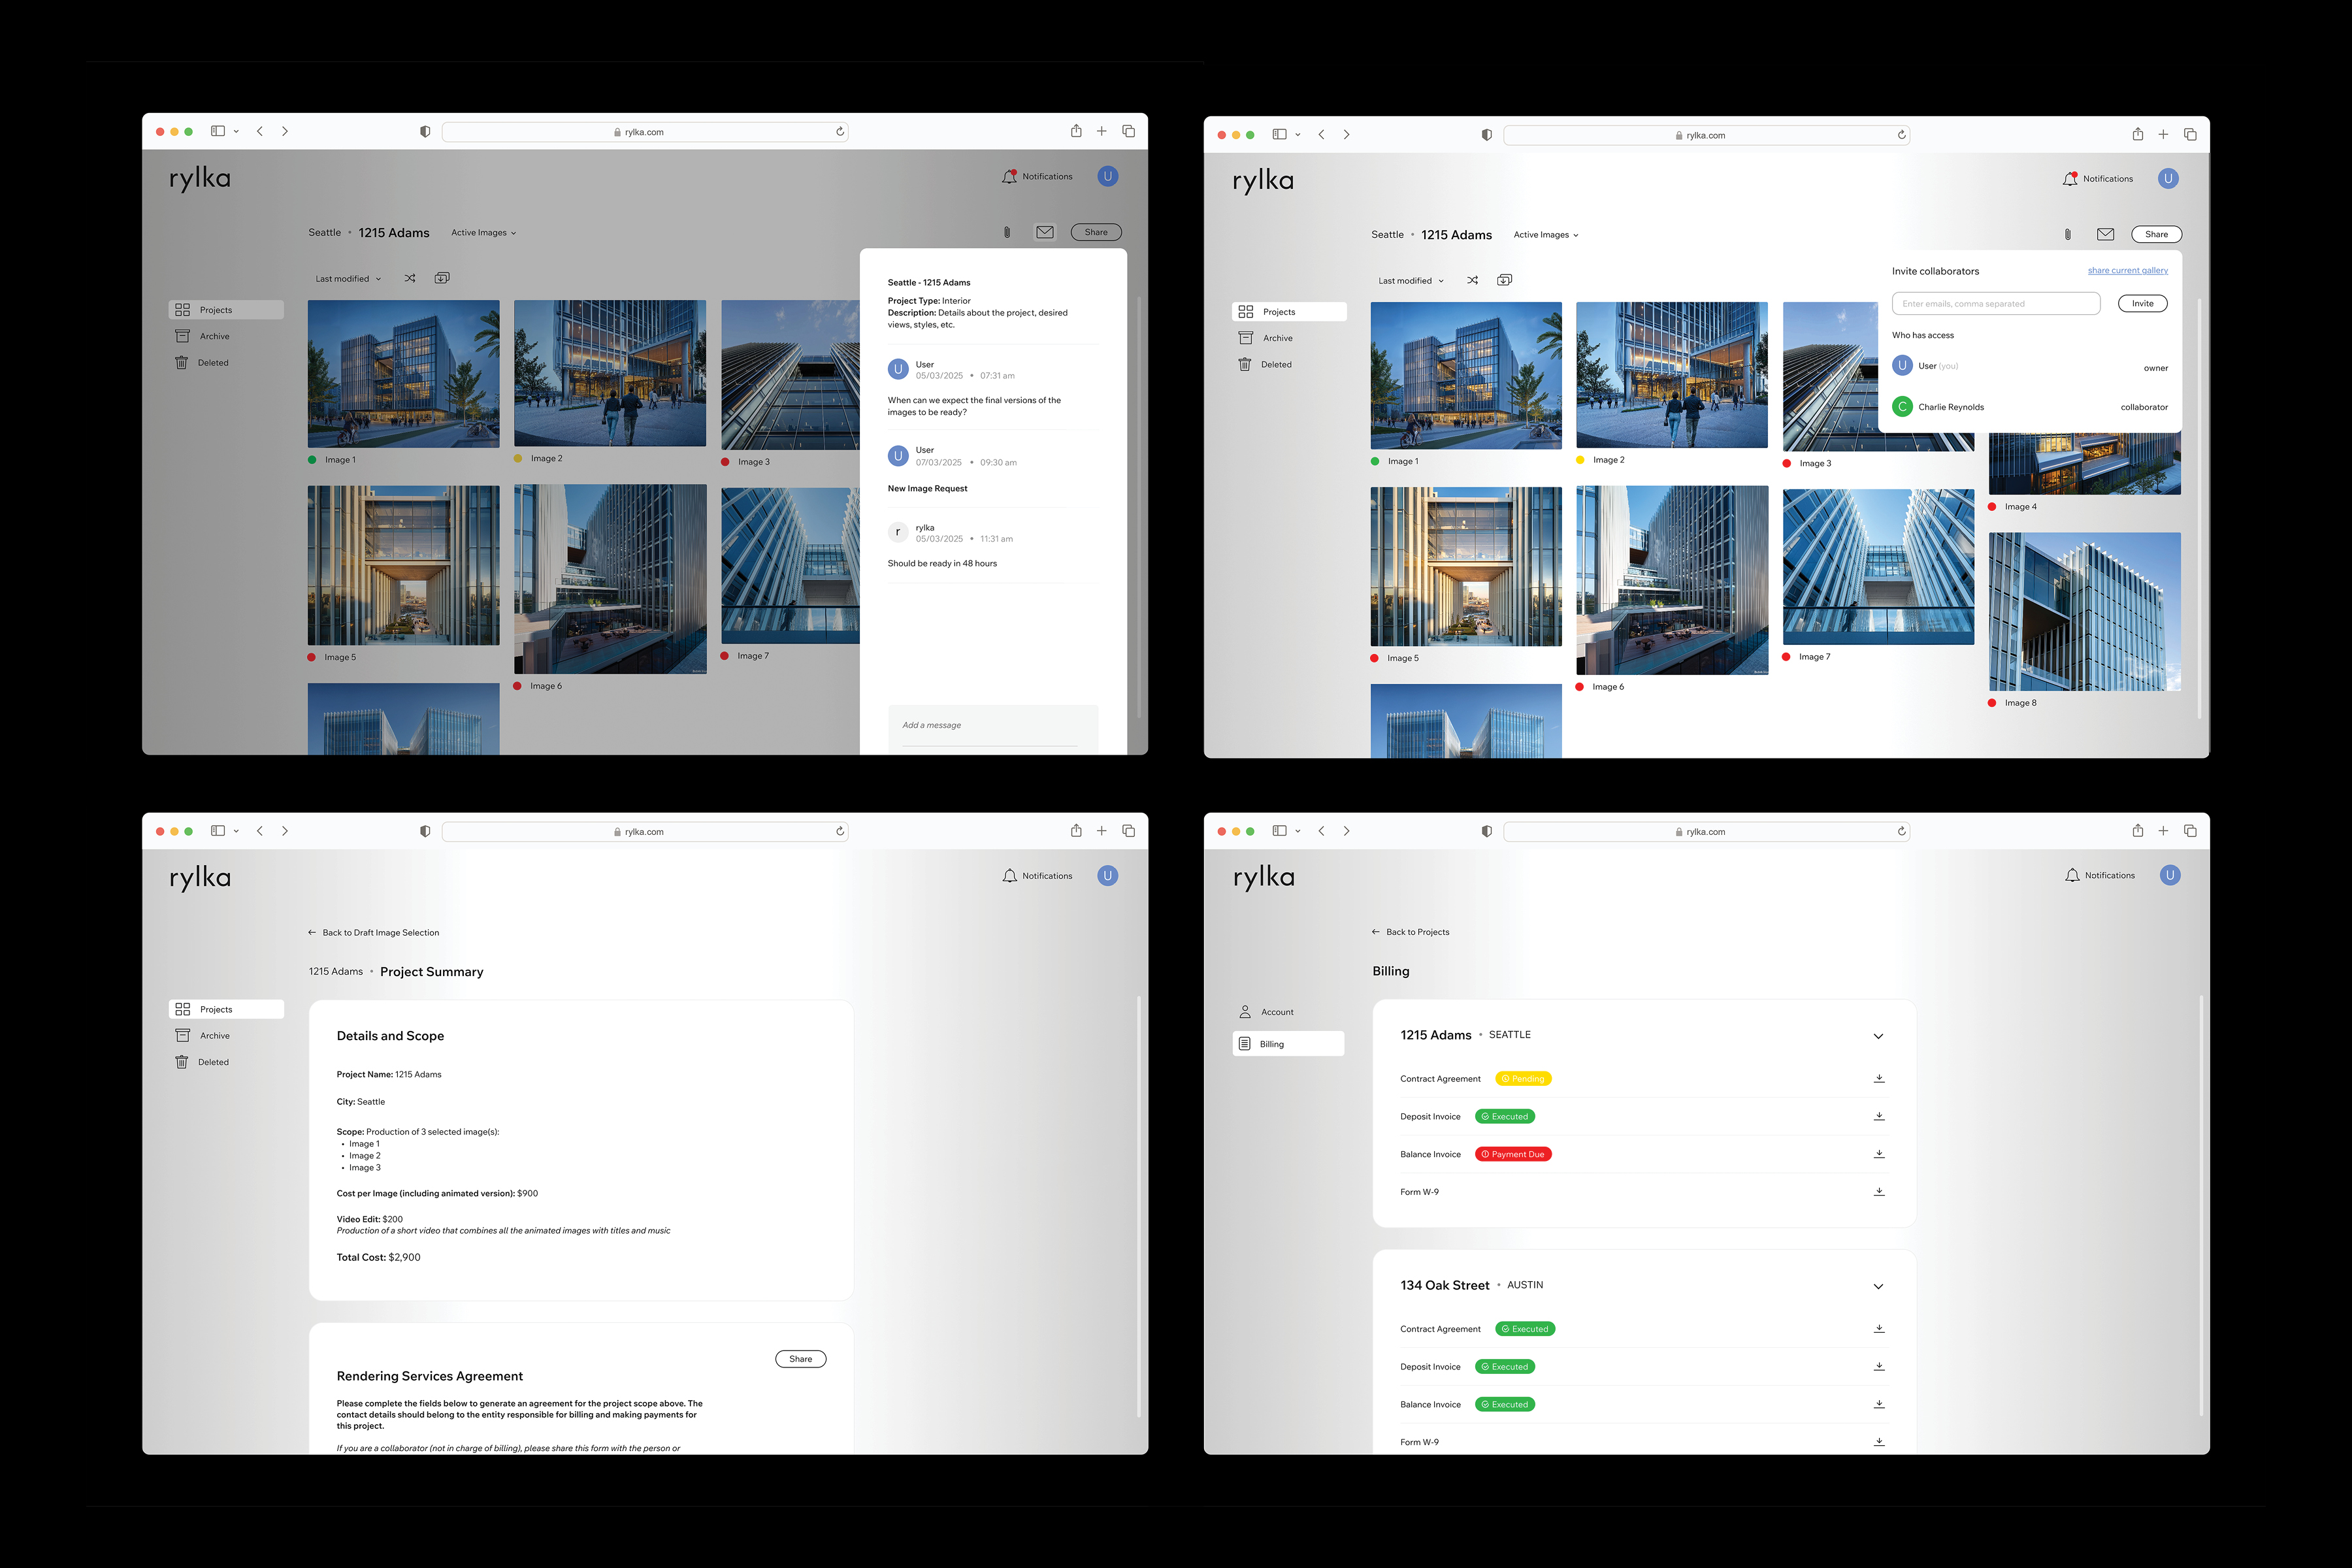The image size is (2352, 1568).
Task: Focus the Enter emails input field
Action: [x=1995, y=304]
